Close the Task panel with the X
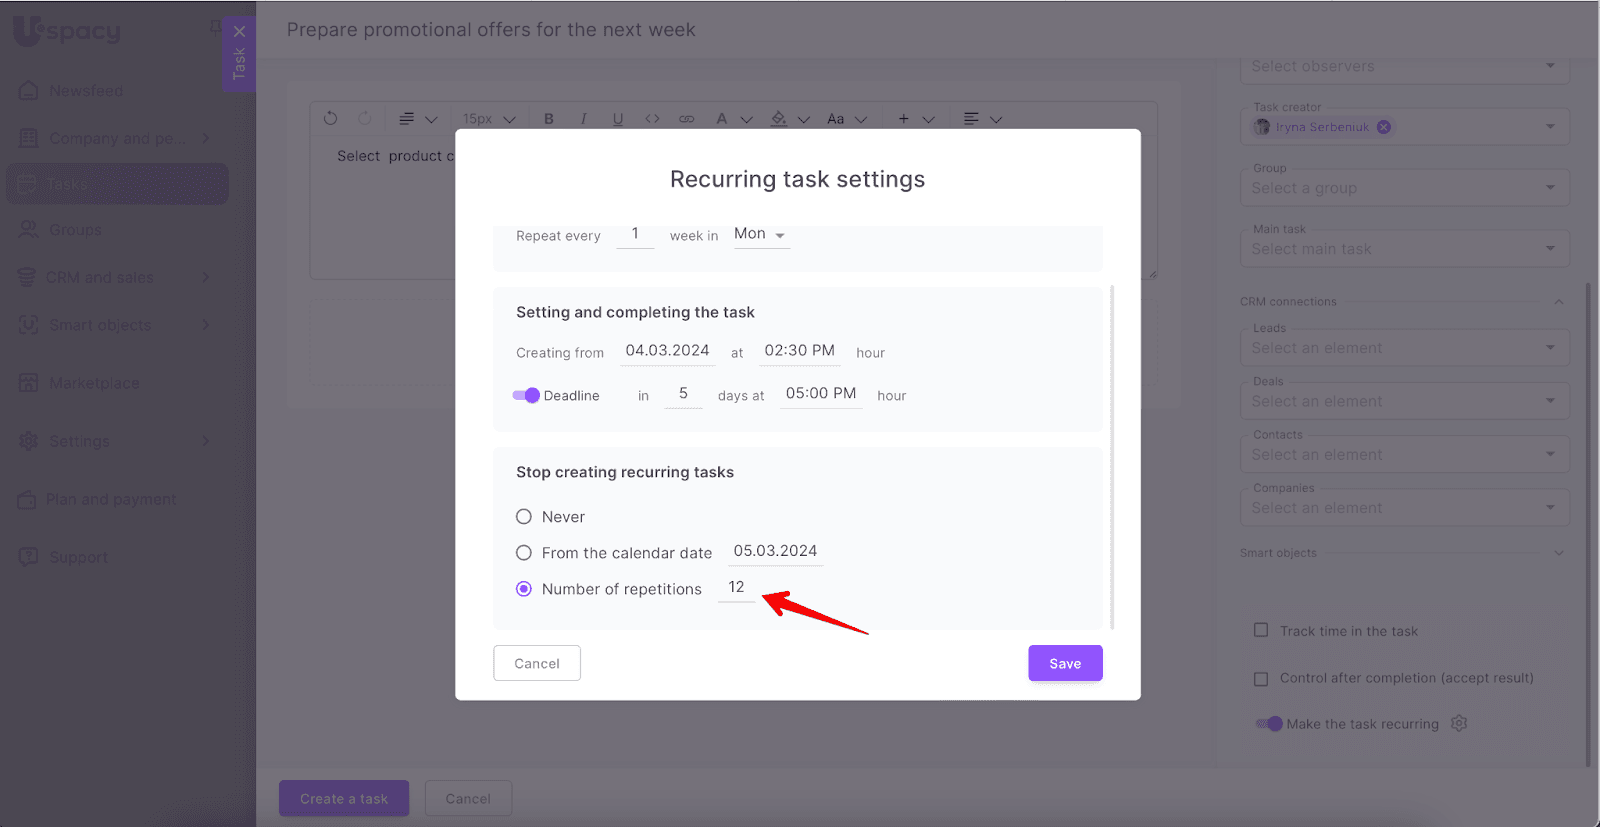 pos(239,32)
